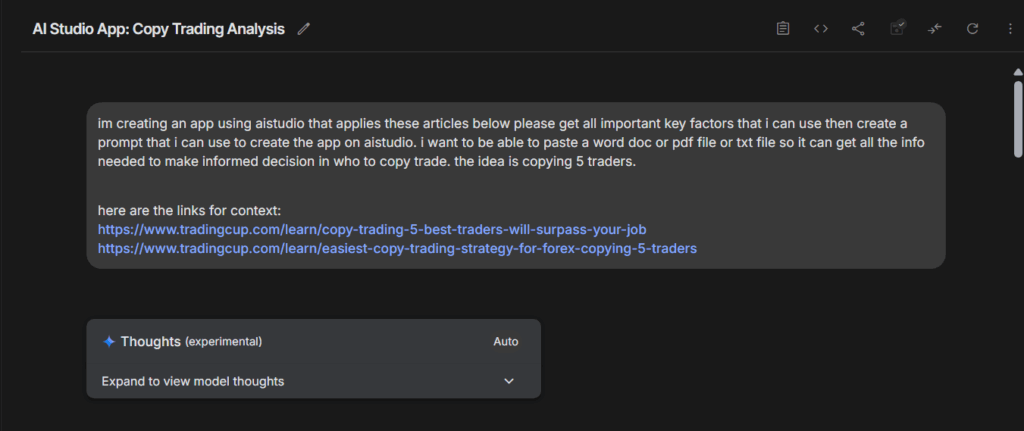Click 'Expand to view model thoughts' text
The height and width of the screenshot is (431, 1024).
(x=193, y=381)
